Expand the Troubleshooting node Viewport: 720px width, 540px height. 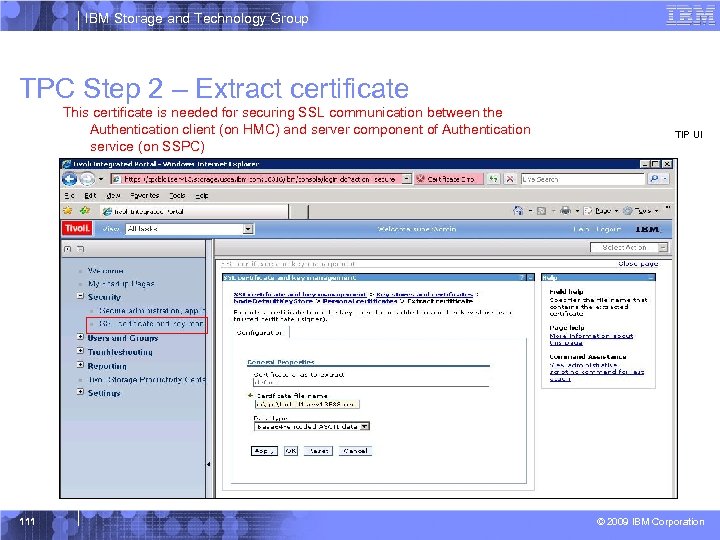(x=80, y=351)
